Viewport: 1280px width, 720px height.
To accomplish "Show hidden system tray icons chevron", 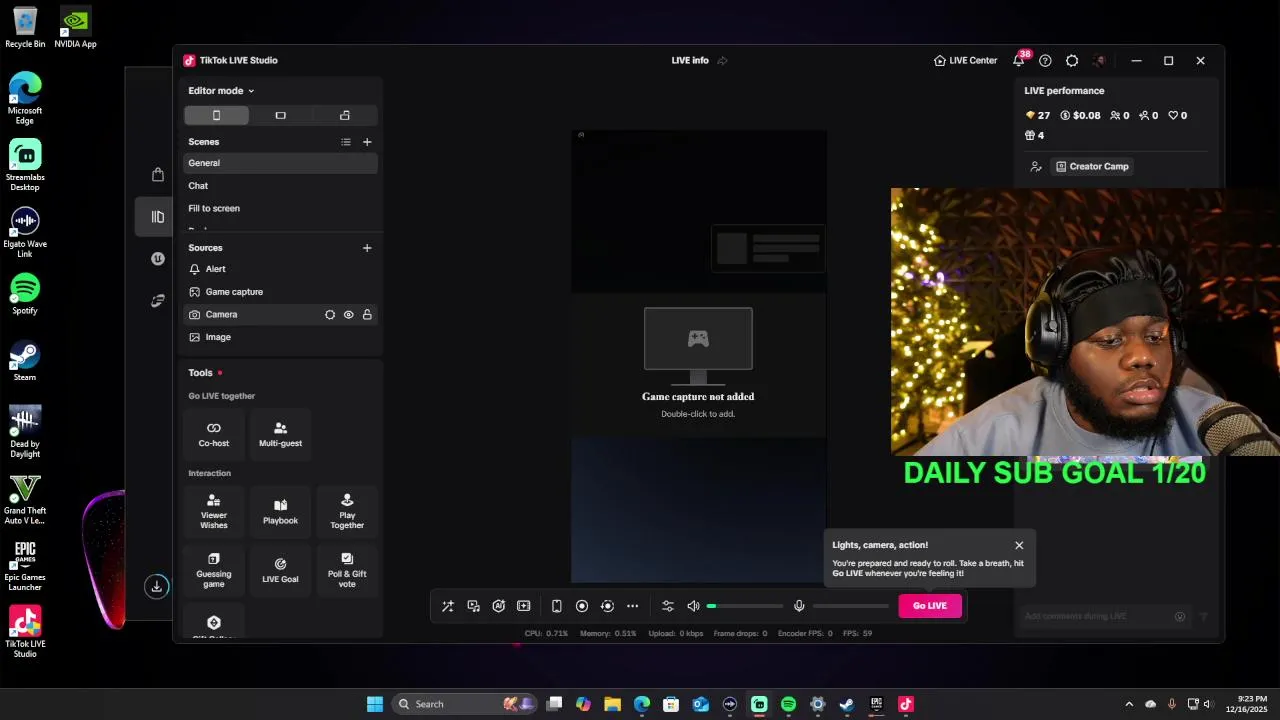I will pos(1129,704).
